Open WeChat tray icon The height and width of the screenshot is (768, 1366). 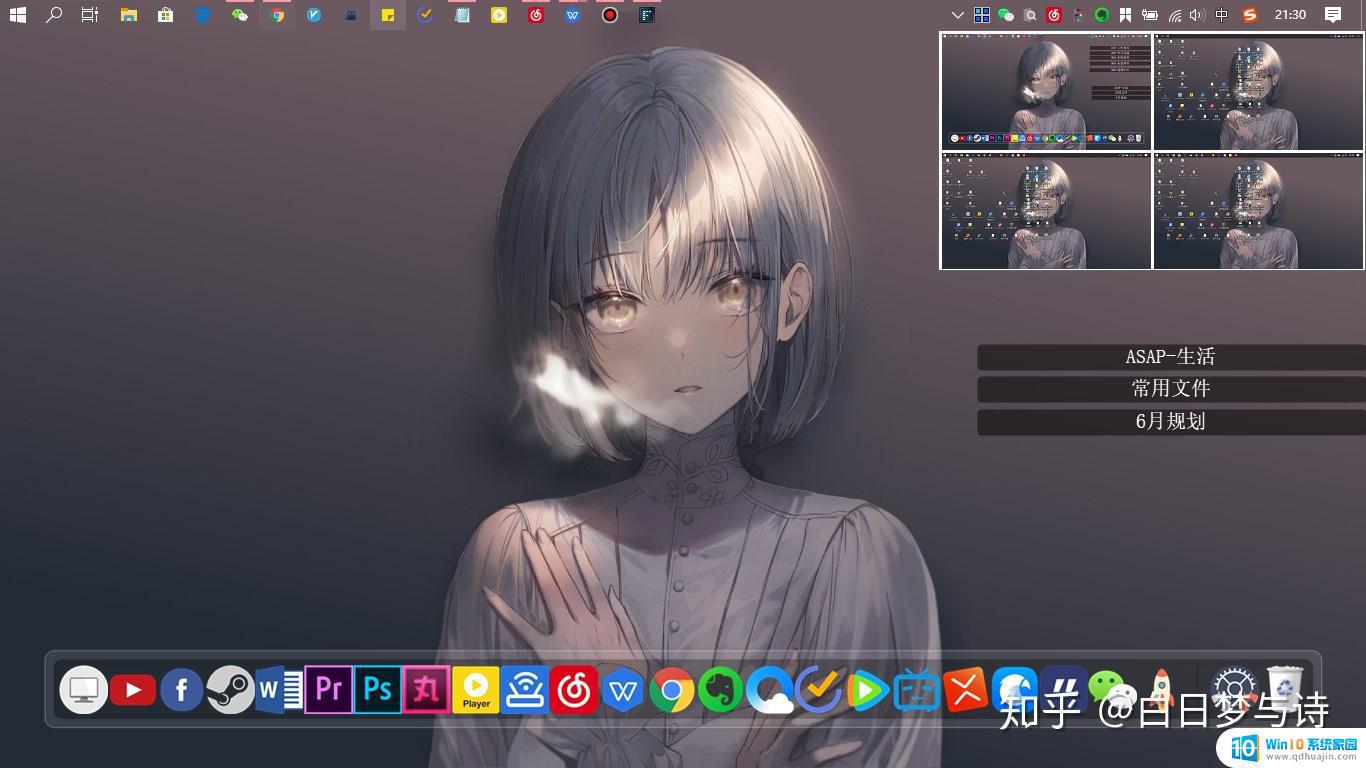[x=1006, y=15]
